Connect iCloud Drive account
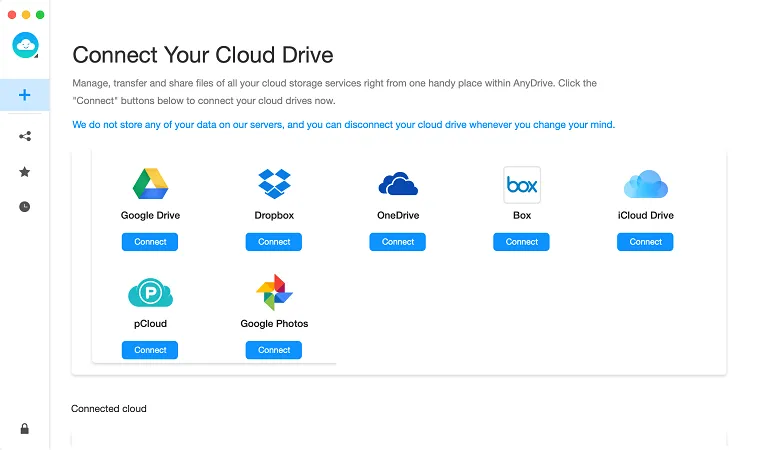The height and width of the screenshot is (450, 760). pos(645,242)
